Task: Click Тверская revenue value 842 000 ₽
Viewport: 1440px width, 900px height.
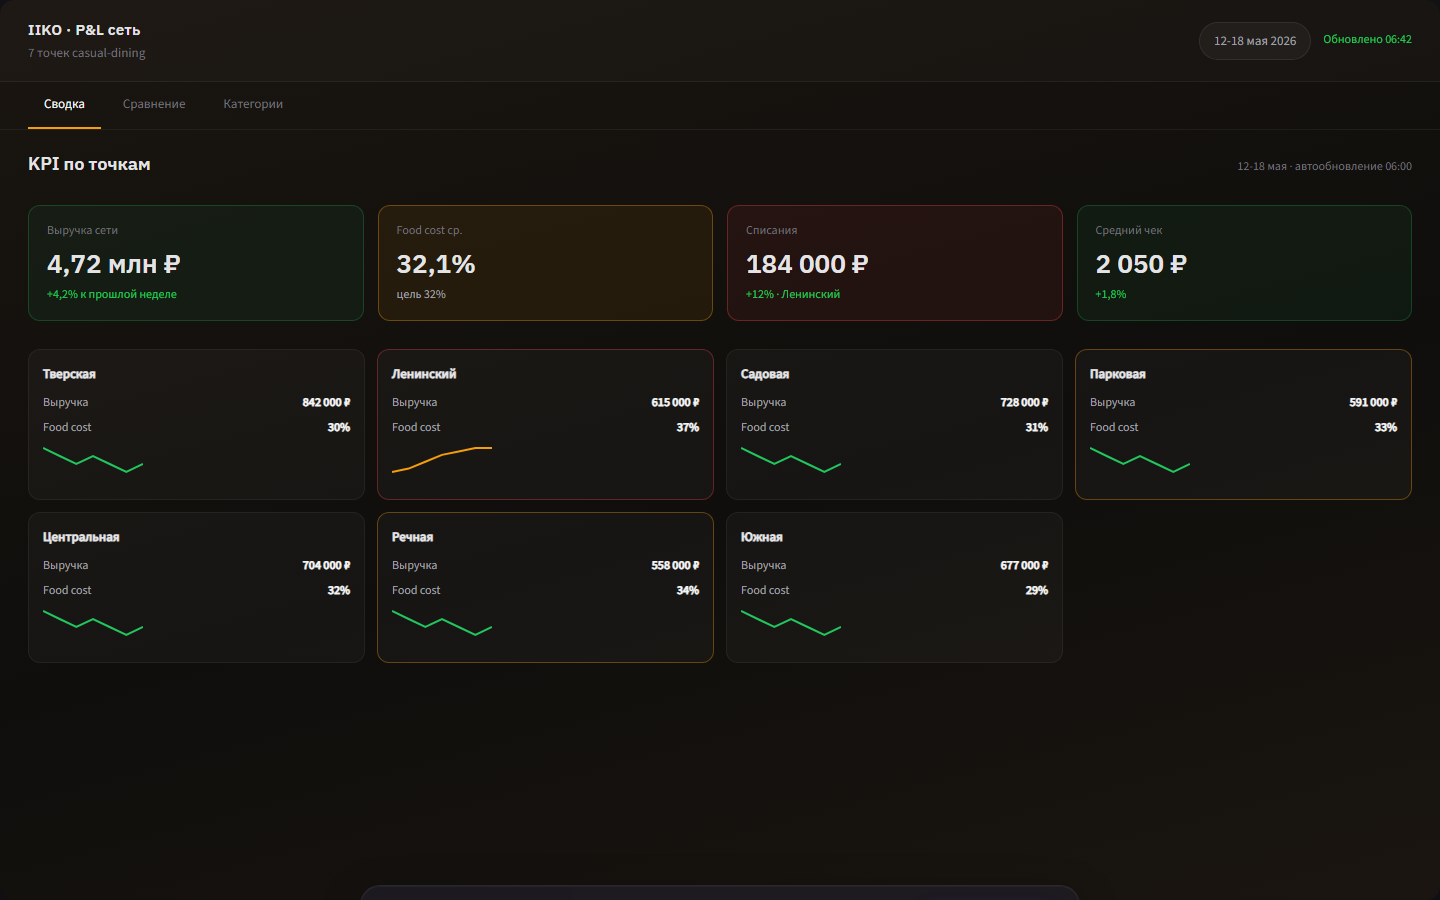Action: (326, 402)
